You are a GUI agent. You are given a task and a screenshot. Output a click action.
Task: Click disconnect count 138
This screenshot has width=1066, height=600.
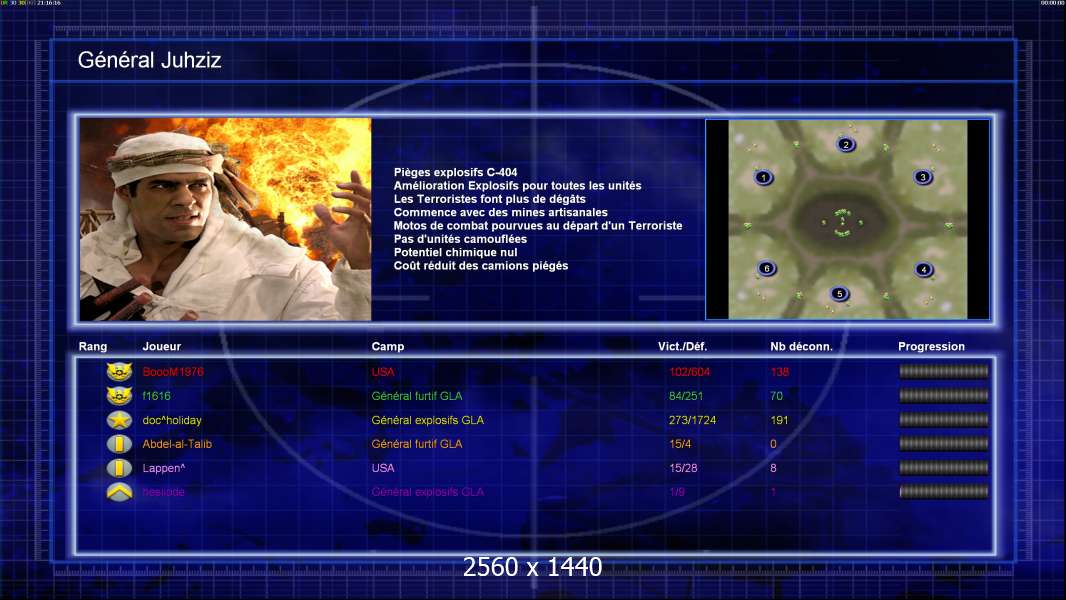[780, 372]
